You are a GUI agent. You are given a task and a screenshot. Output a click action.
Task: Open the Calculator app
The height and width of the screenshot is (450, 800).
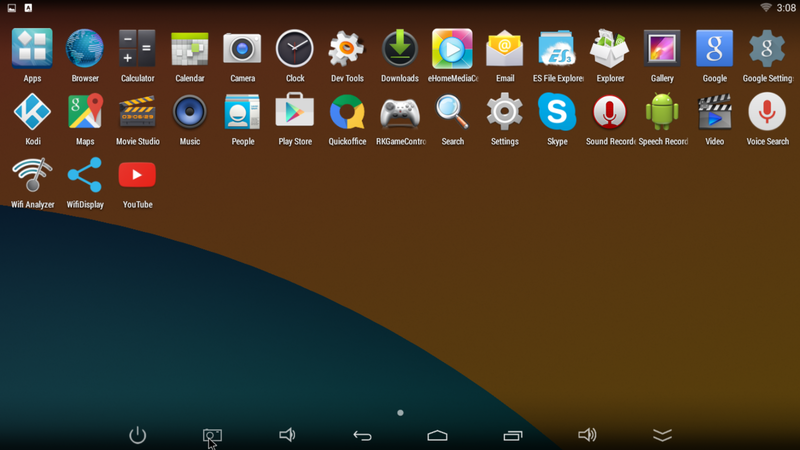coord(137,49)
